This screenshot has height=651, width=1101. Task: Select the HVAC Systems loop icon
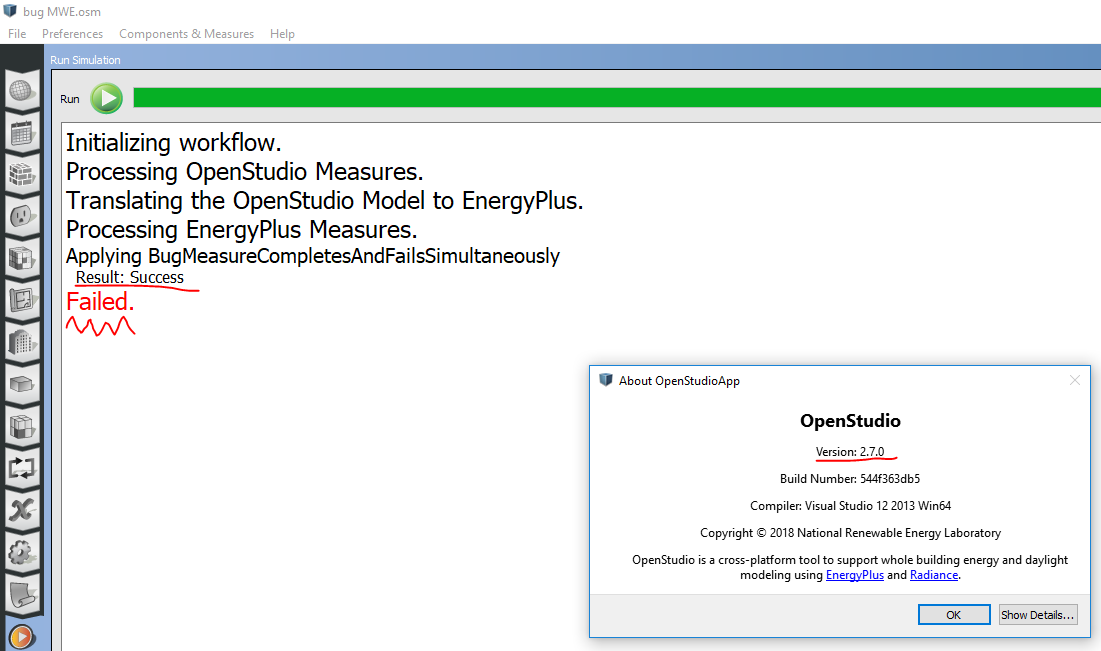coord(22,467)
